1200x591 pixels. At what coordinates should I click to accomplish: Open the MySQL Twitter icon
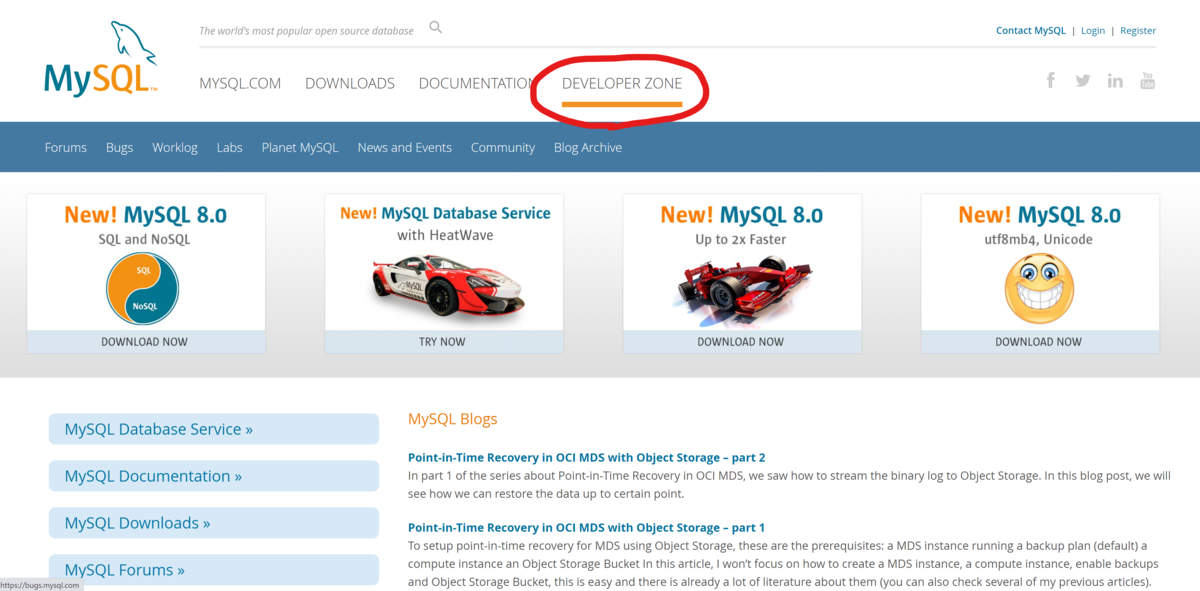click(1083, 81)
